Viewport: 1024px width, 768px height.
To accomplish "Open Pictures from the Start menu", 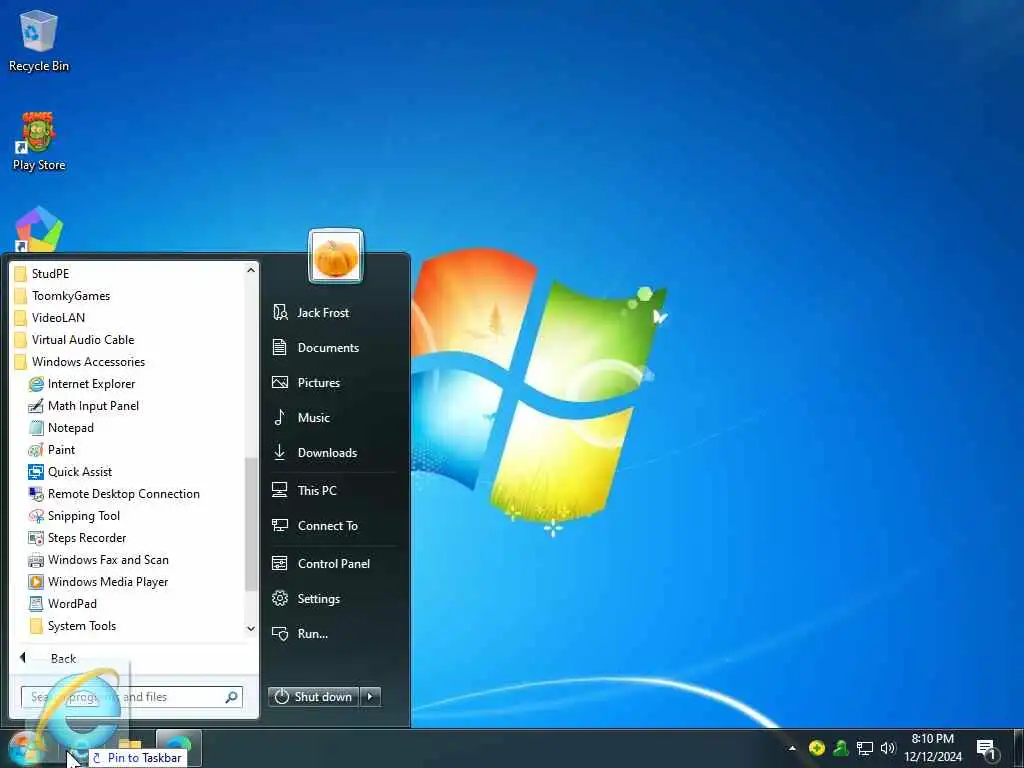I will [x=306, y=383].
